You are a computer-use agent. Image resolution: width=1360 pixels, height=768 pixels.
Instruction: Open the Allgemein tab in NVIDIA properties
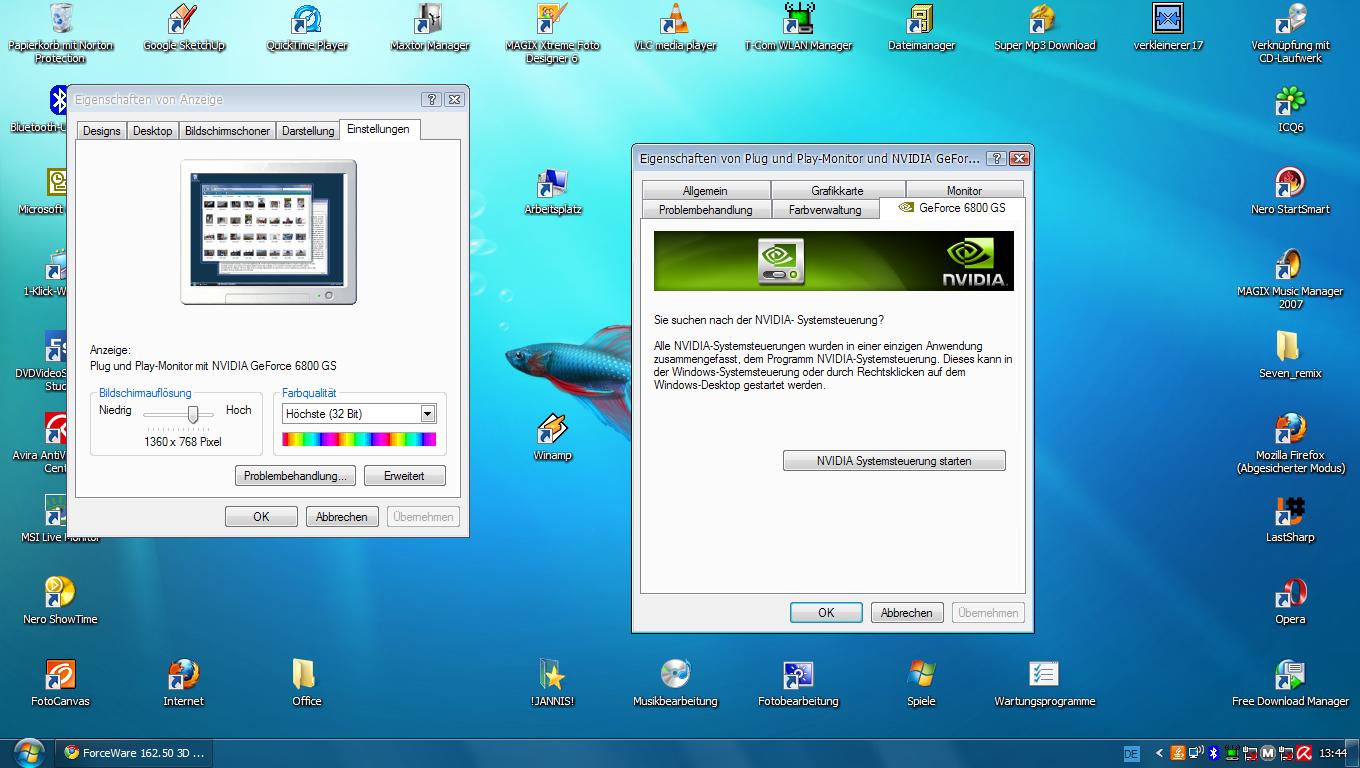[x=705, y=190]
